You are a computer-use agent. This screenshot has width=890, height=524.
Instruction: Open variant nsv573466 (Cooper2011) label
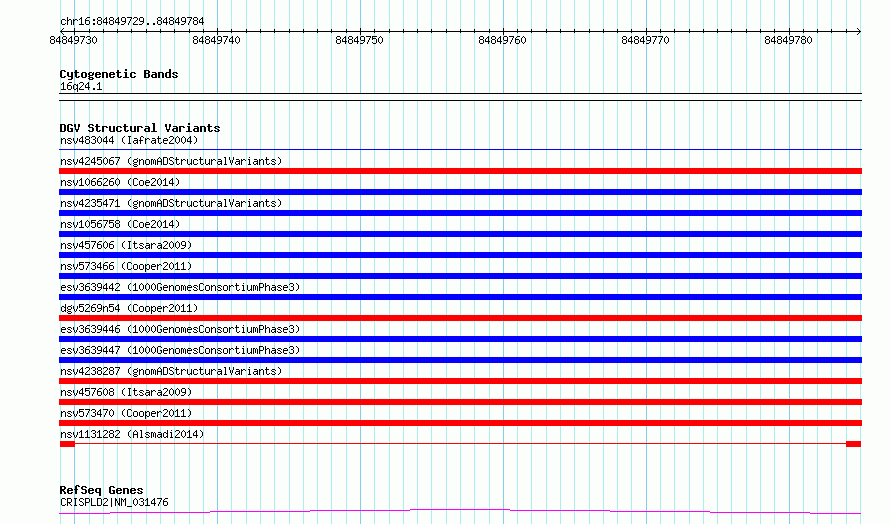tap(126, 266)
